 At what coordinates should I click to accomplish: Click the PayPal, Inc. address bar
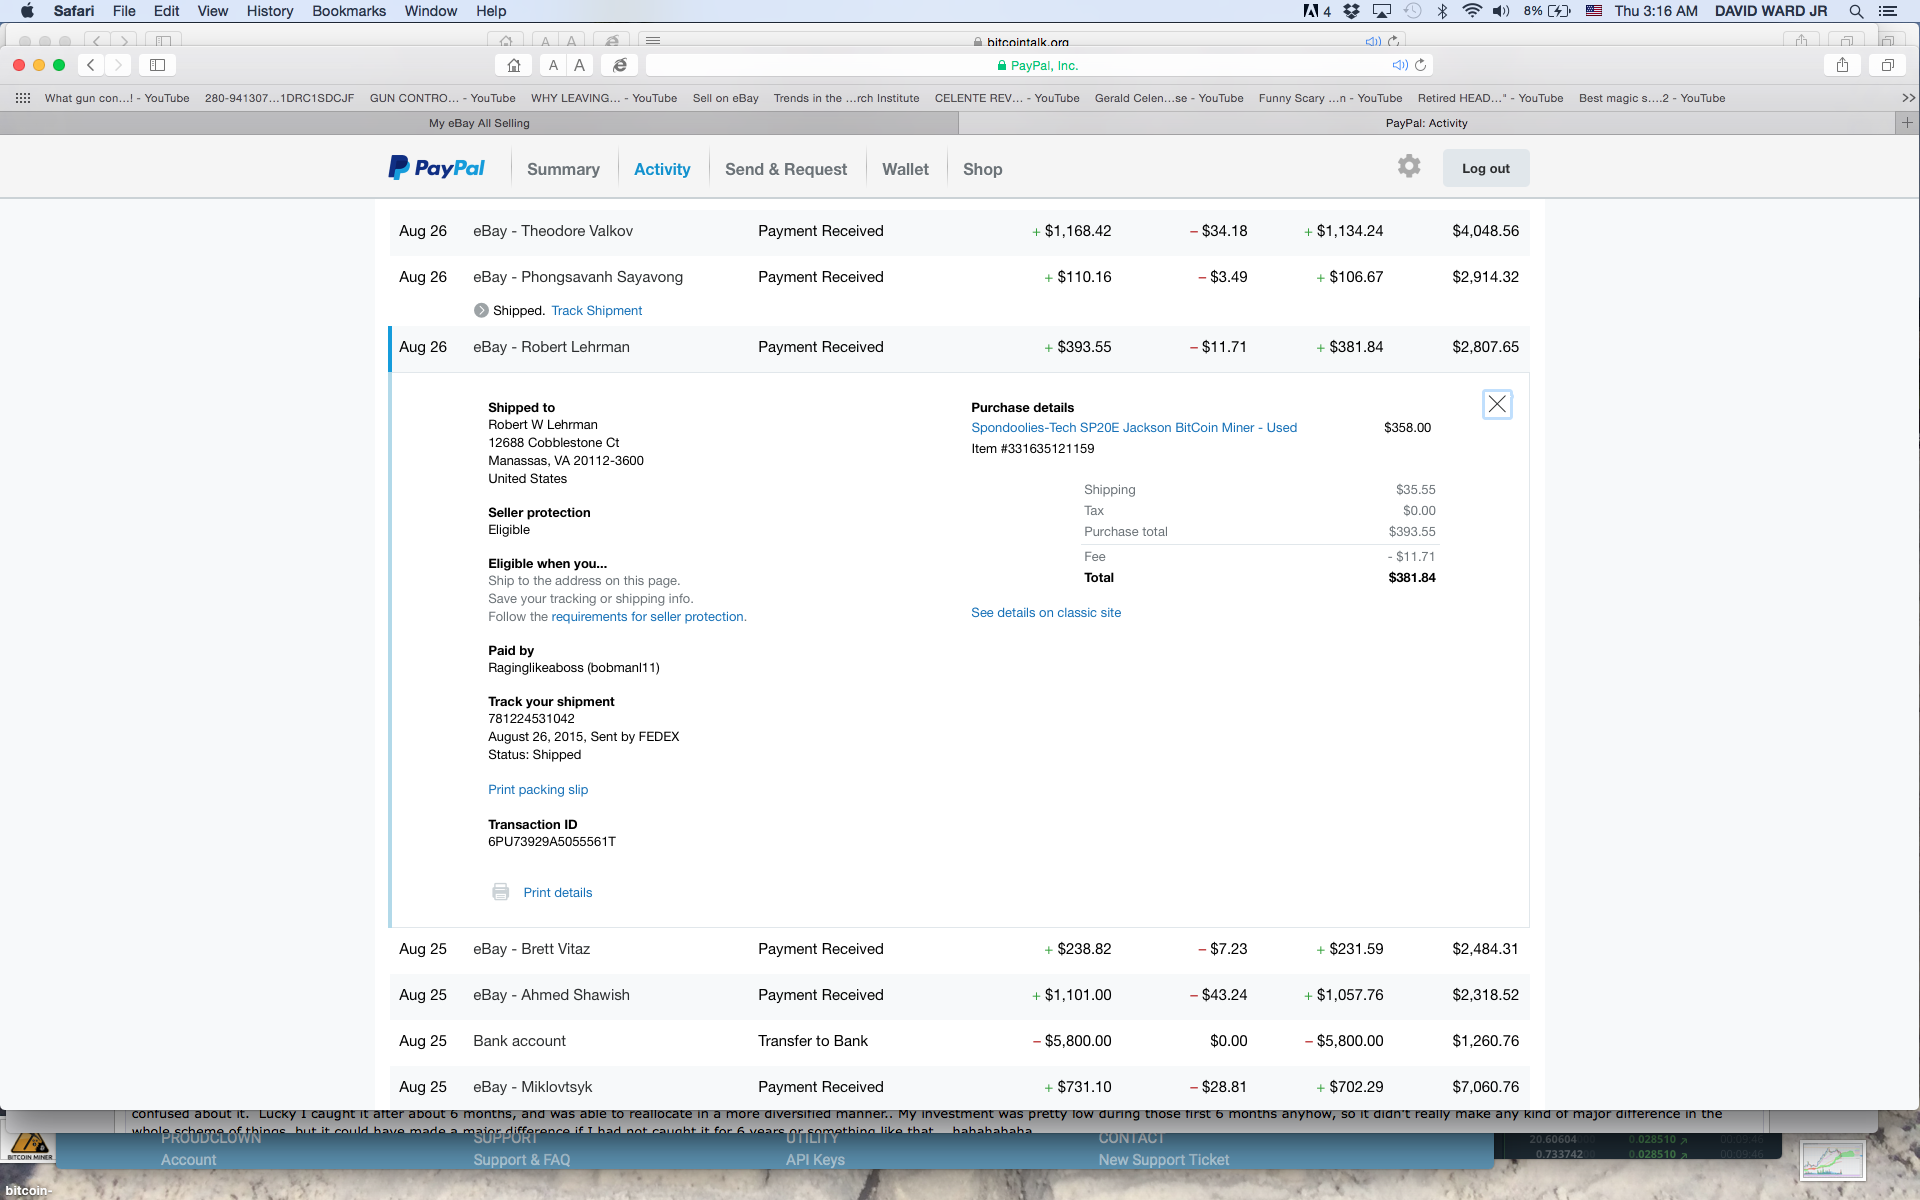click(x=1040, y=65)
